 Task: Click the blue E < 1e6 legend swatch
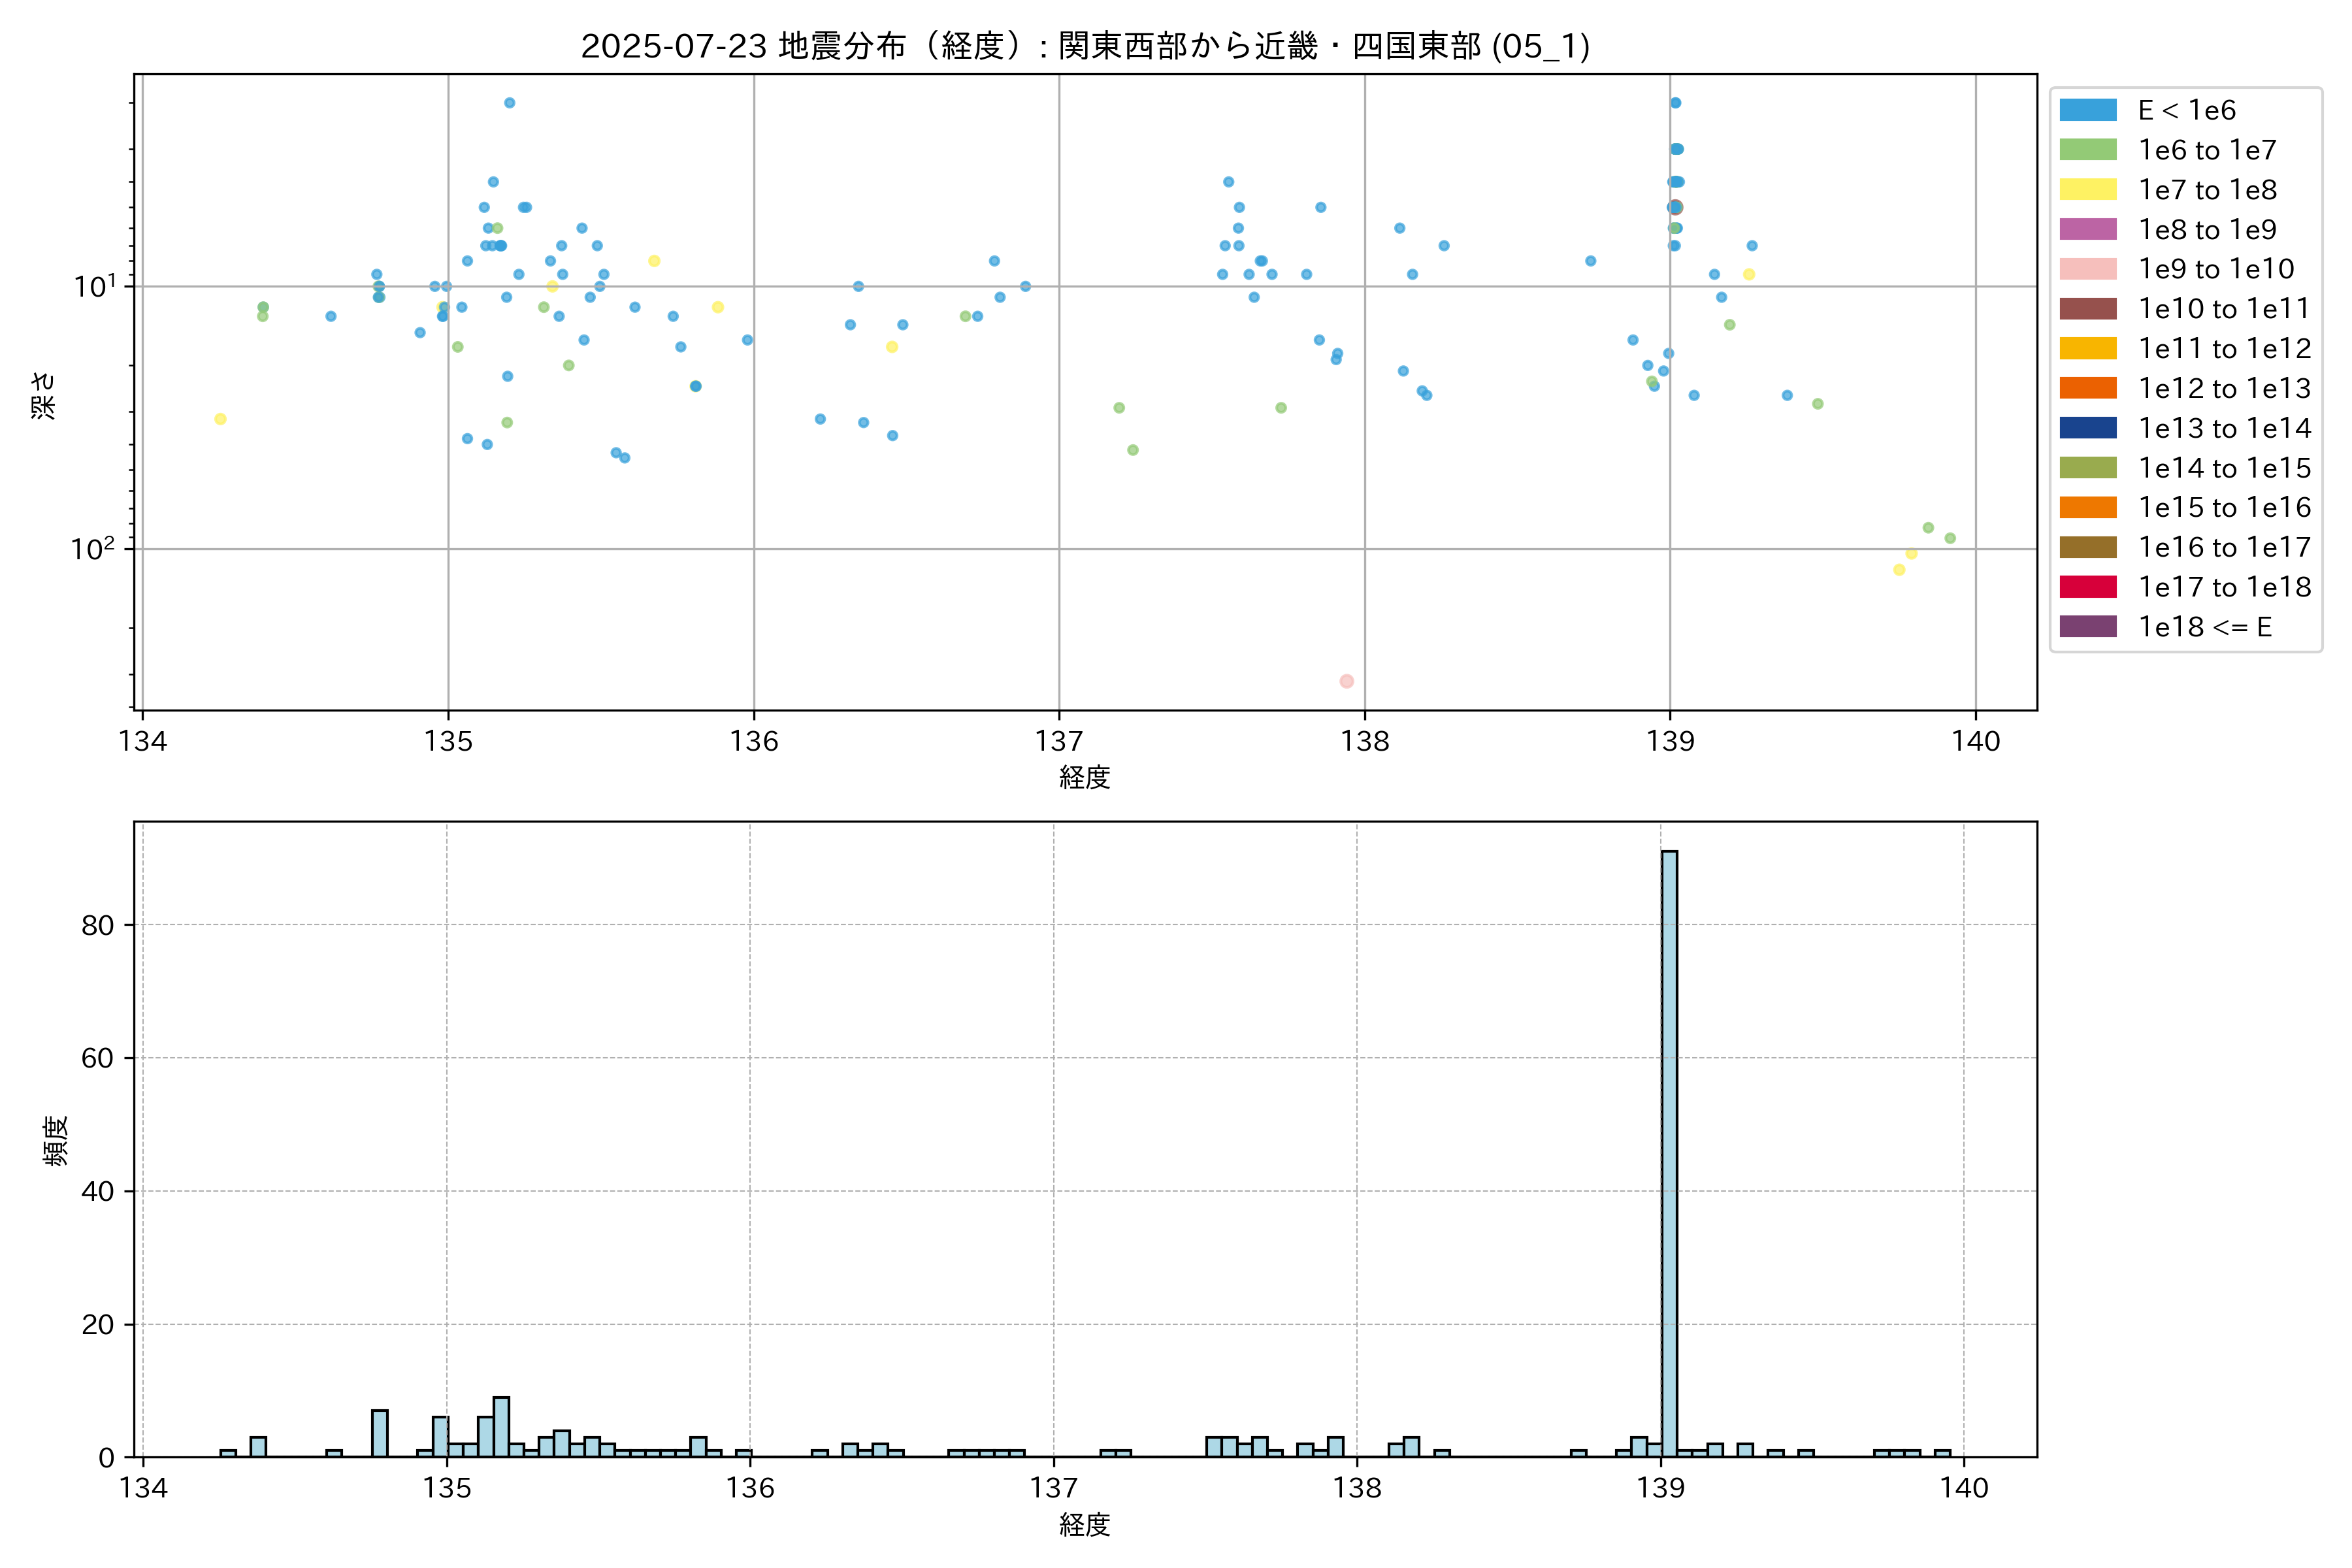[x=2088, y=110]
